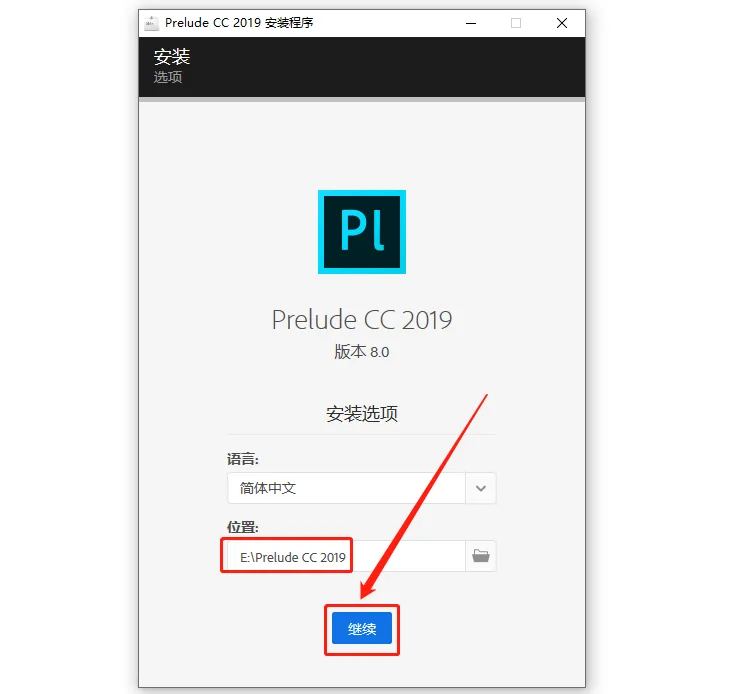Viewport: 746px width, 694px height.
Task: Open the 简体中文 language combo box
Action: coord(362,488)
